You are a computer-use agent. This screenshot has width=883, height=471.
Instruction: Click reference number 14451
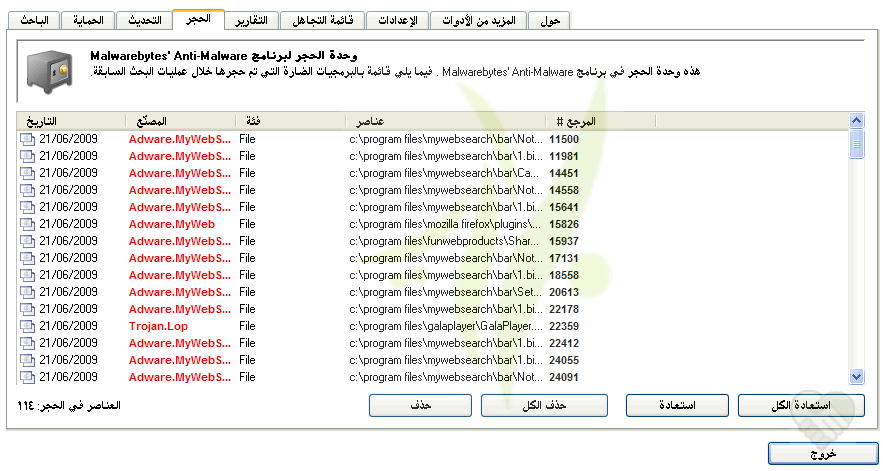[x=564, y=173]
